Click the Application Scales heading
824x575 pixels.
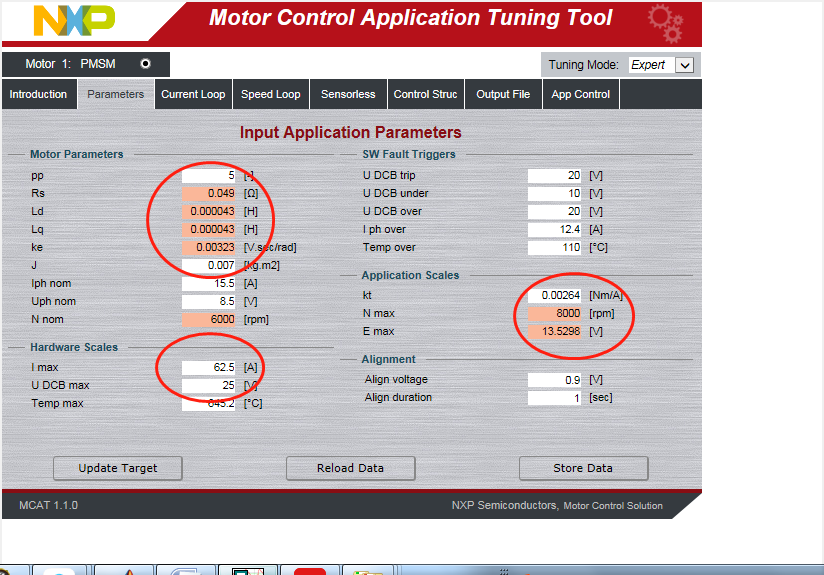click(410, 275)
